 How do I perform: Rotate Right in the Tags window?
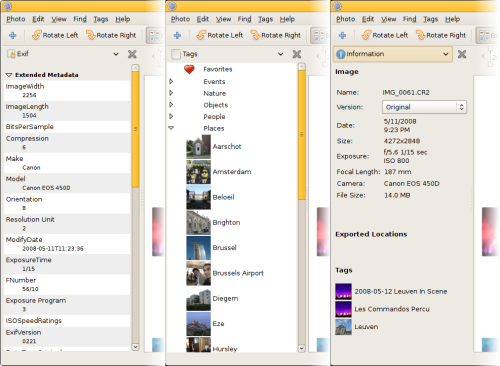click(x=276, y=35)
